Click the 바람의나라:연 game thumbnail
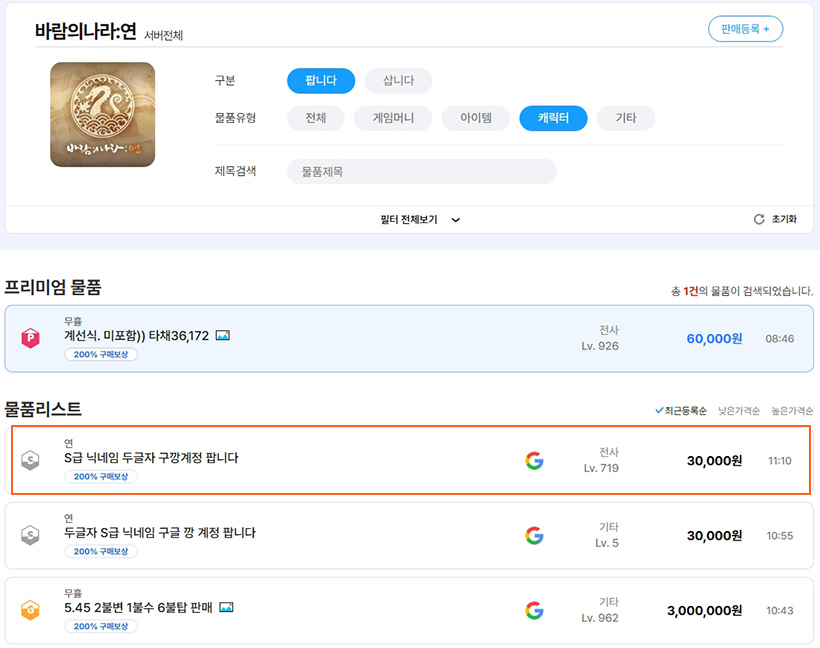Viewport: 820px width, 648px height. click(x=102, y=115)
